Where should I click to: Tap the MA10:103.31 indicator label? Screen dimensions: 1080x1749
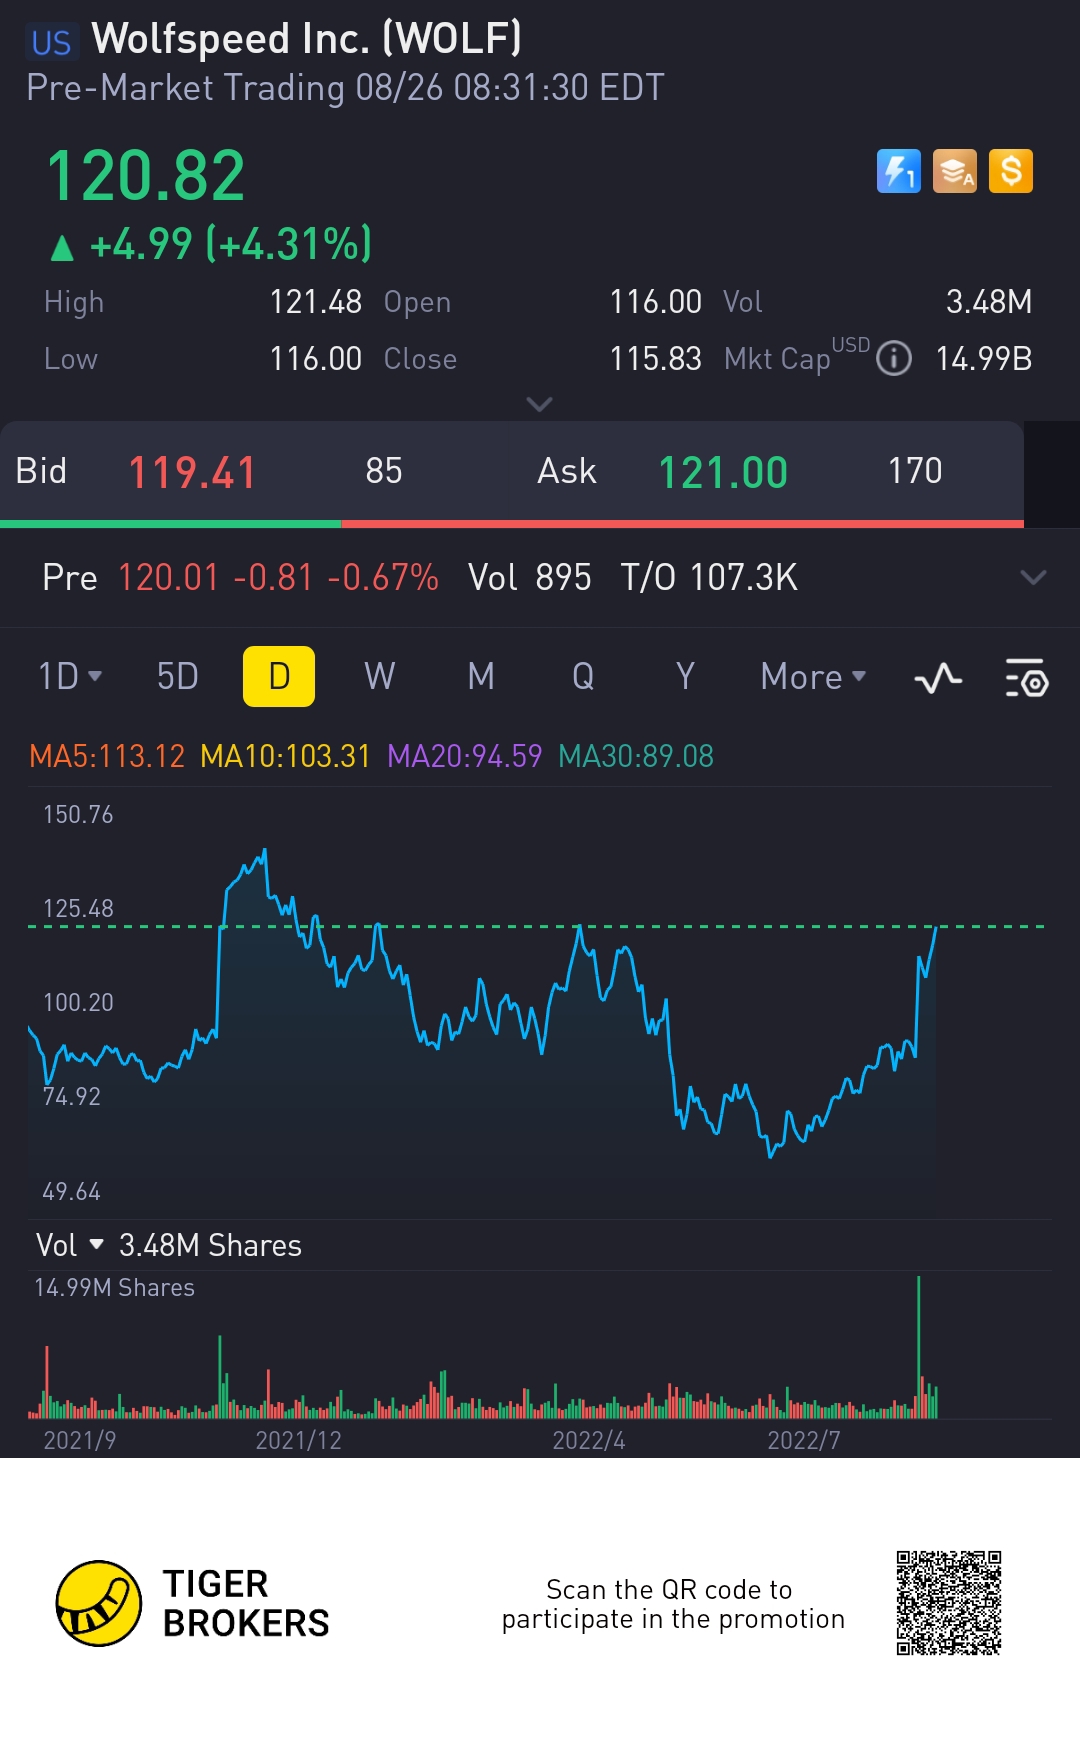285,756
